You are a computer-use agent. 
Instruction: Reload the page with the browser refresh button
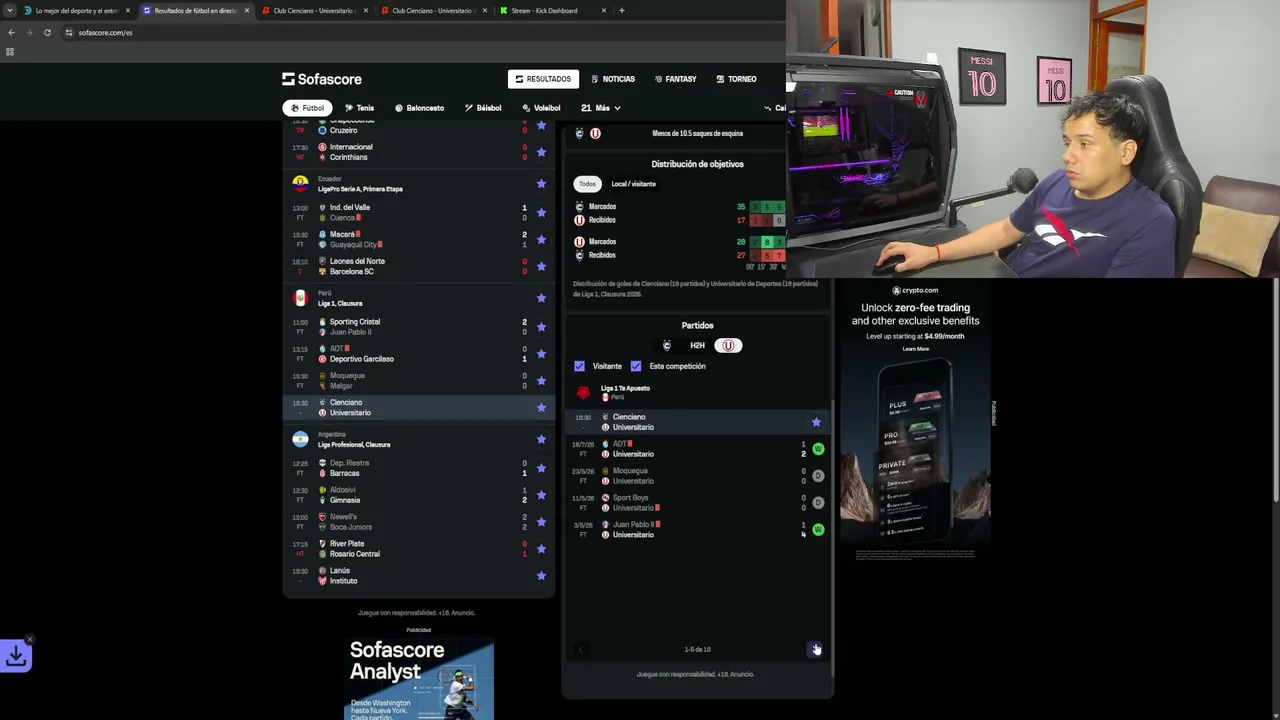click(x=47, y=33)
